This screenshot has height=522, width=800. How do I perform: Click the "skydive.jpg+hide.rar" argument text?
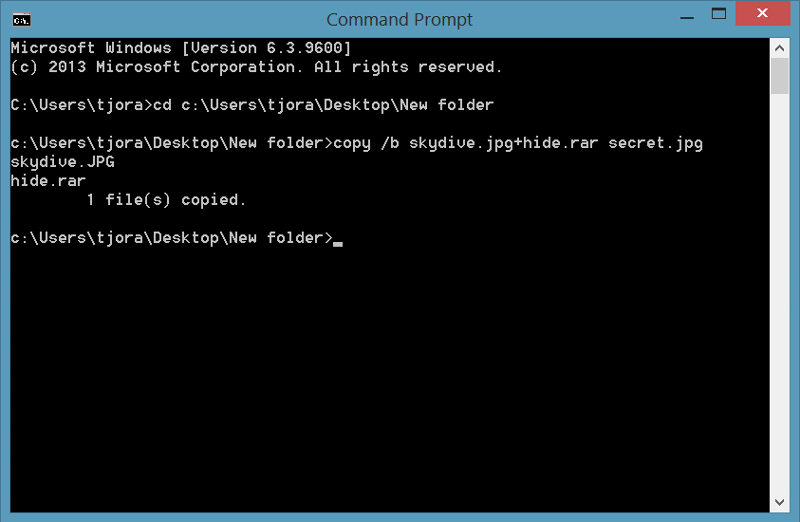tap(504, 143)
